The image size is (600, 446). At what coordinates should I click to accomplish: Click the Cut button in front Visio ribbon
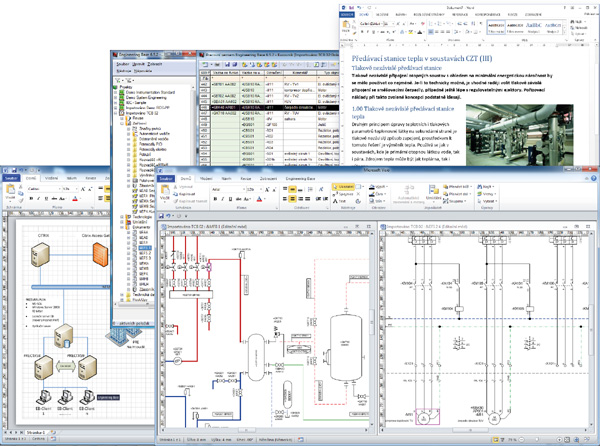click(184, 187)
